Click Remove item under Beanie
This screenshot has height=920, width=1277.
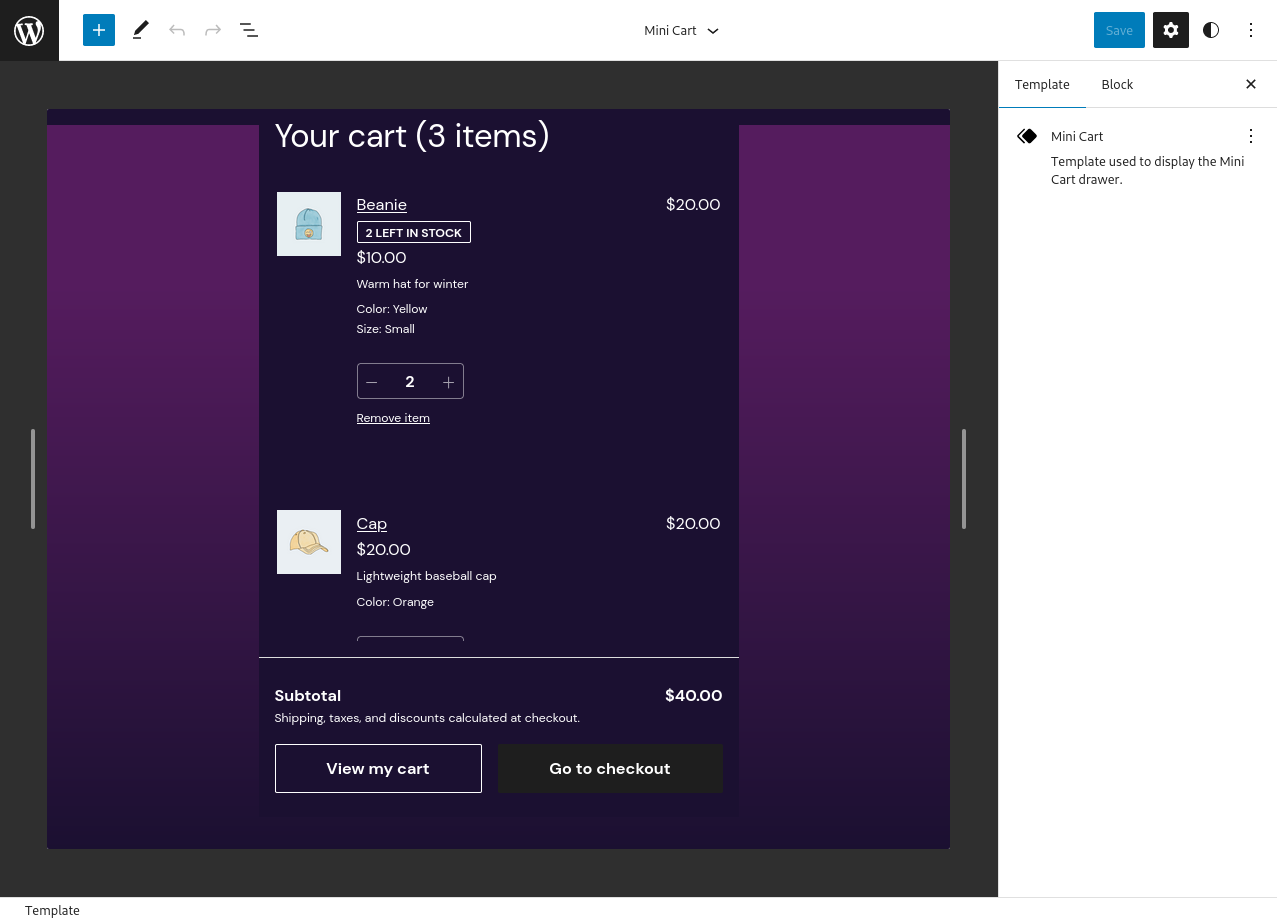(393, 418)
